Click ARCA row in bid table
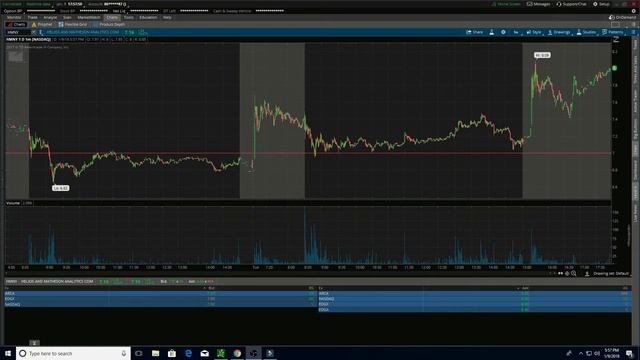 160,293
